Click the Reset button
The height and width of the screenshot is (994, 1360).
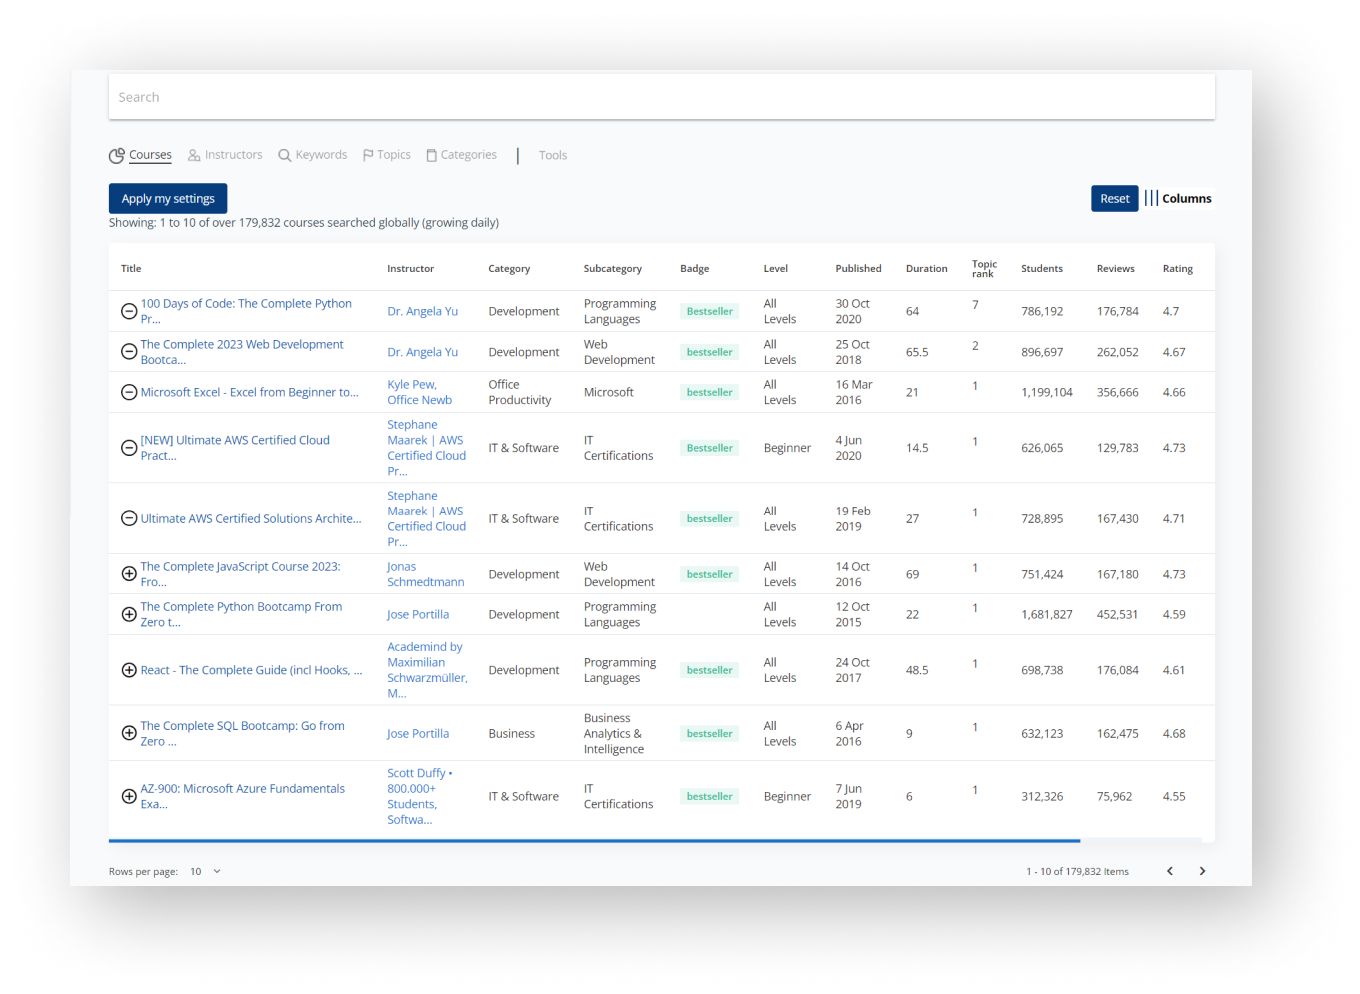(x=1114, y=198)
